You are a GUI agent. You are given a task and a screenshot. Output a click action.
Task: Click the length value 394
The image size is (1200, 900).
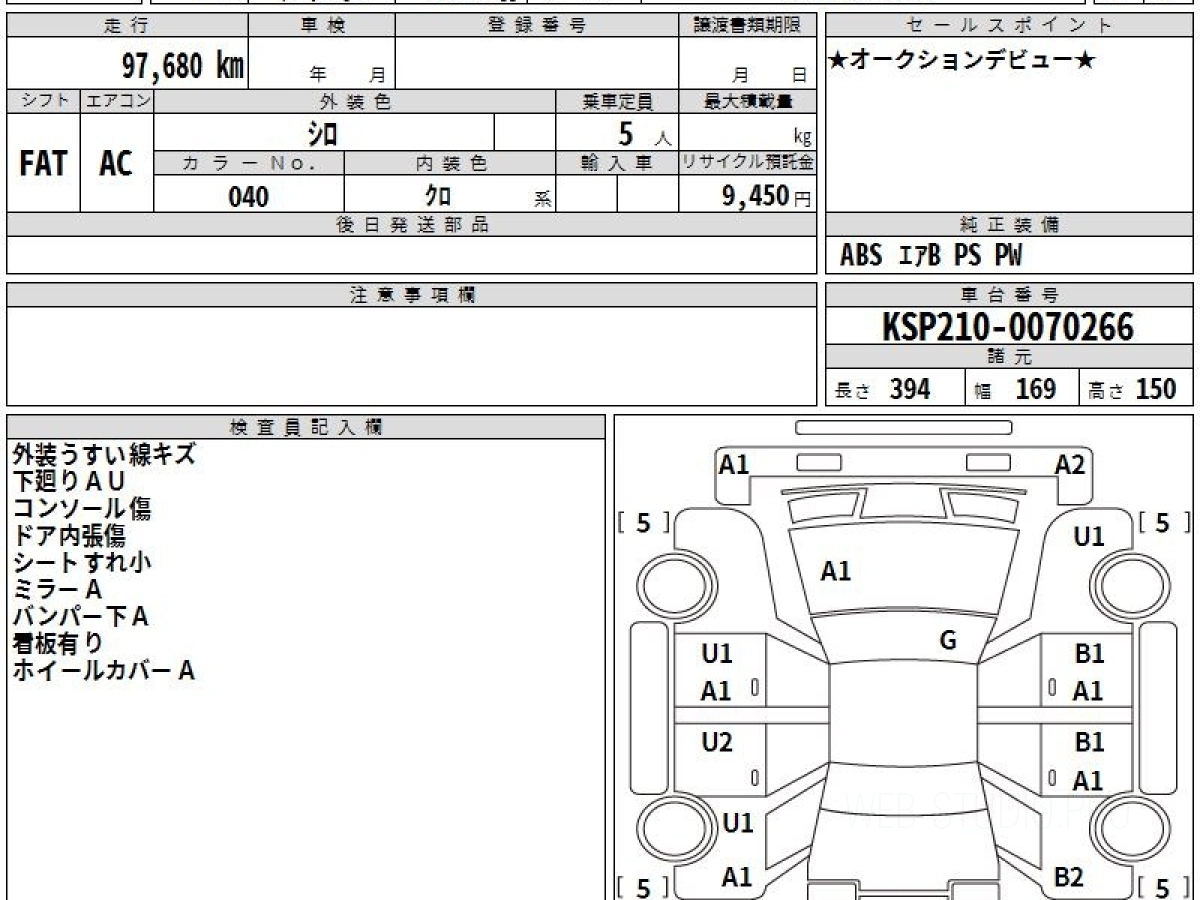click(910, 389)
